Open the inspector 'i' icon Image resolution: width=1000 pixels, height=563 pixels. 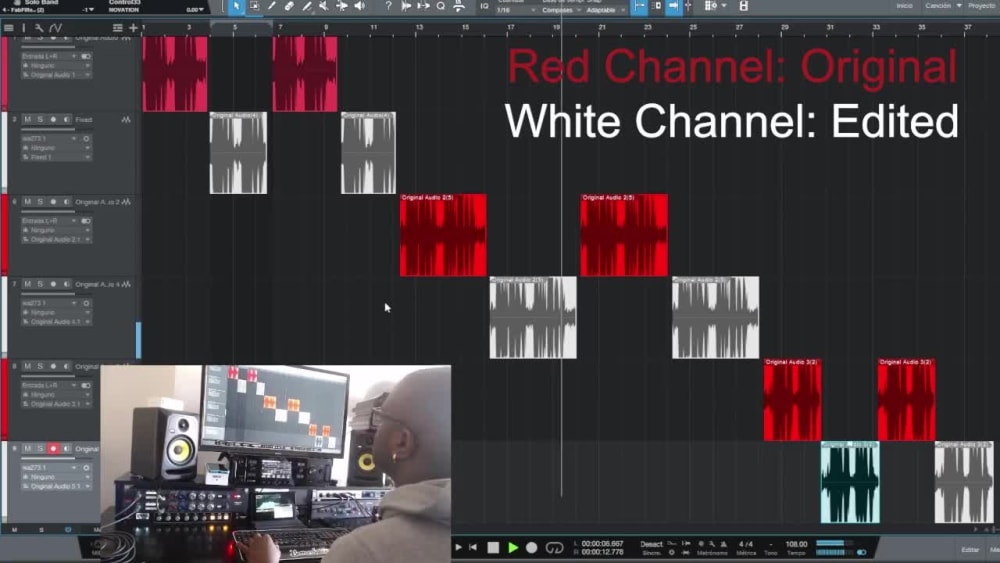pyautogui.click(x=24, y=28)
